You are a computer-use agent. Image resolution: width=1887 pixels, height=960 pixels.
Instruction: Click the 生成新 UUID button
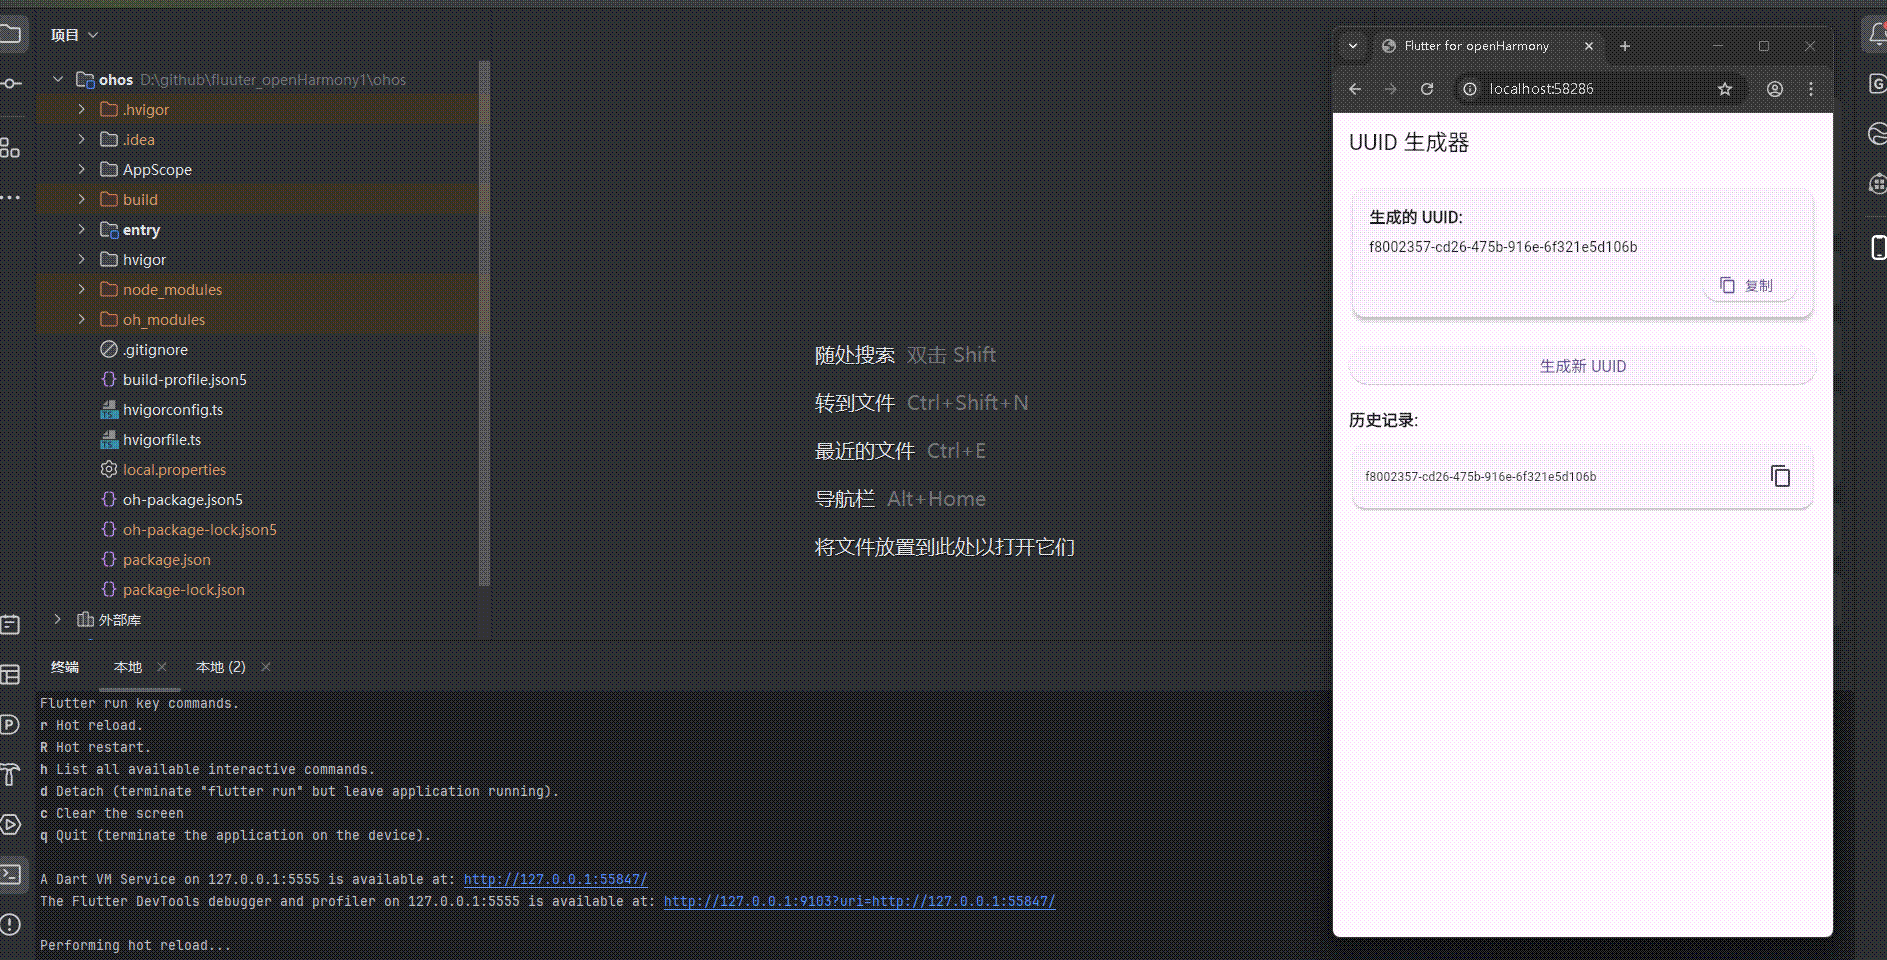pos(1582,366)
